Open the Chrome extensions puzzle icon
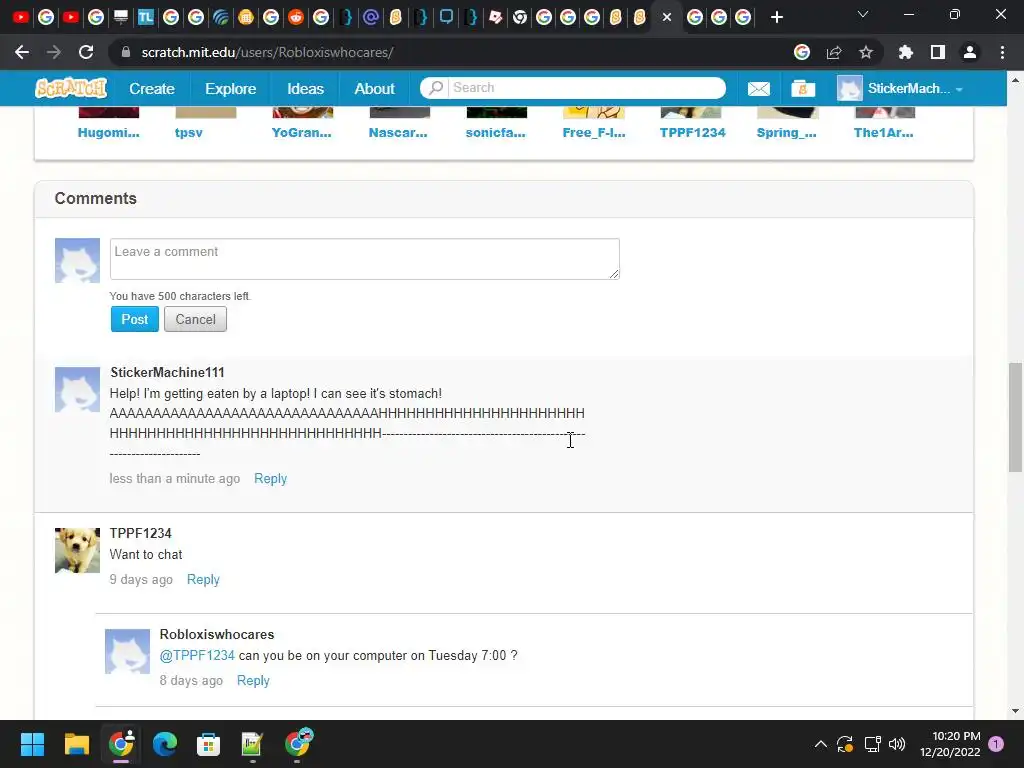The width and height of the screenshot is (1024, 768). pos(905,52)
